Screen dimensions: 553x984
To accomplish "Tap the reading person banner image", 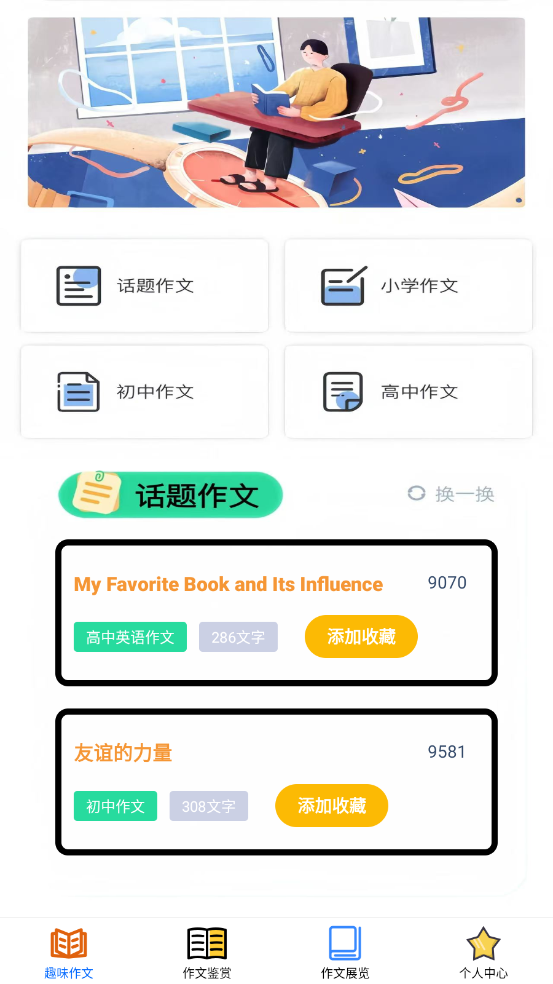I will 276,112.
